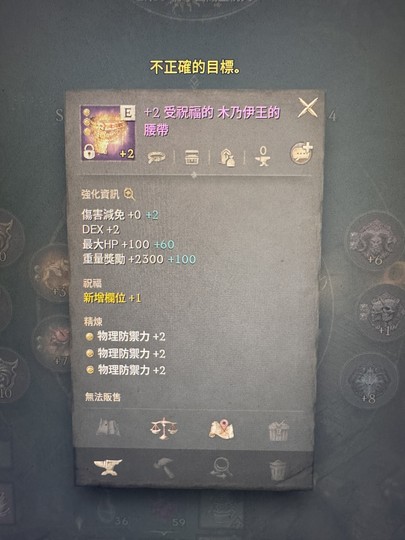Select the +8 equipment slot on the right
This screenshot has width=405, height=540.
click(x=369, y=381)
